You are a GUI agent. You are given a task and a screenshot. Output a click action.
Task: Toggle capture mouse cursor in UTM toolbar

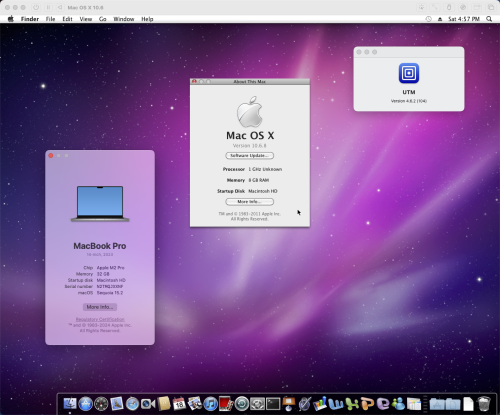[422, 7]
